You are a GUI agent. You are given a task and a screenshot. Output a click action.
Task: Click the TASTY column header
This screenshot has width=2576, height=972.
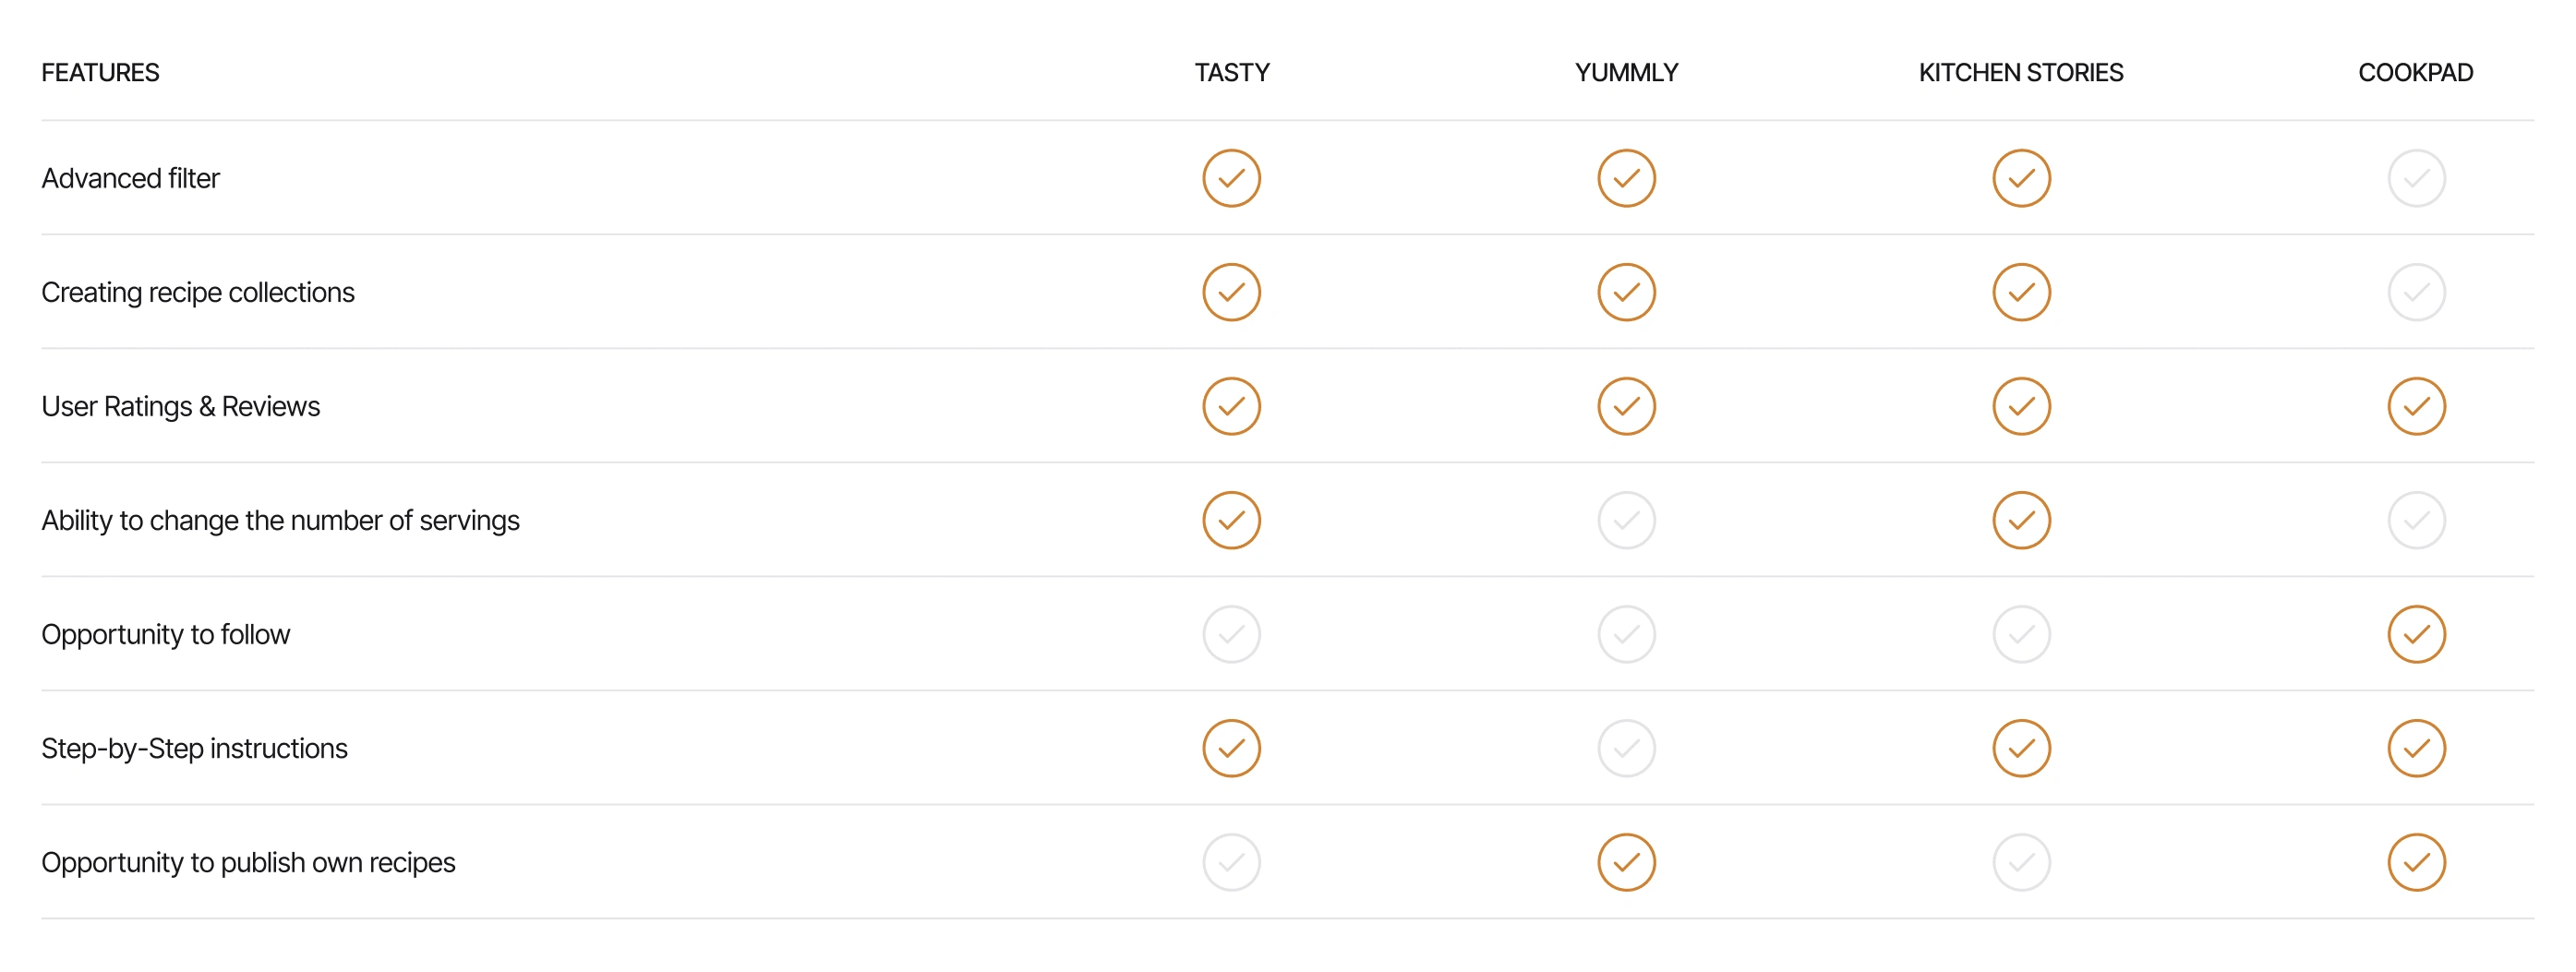[x=1231, y=72]
